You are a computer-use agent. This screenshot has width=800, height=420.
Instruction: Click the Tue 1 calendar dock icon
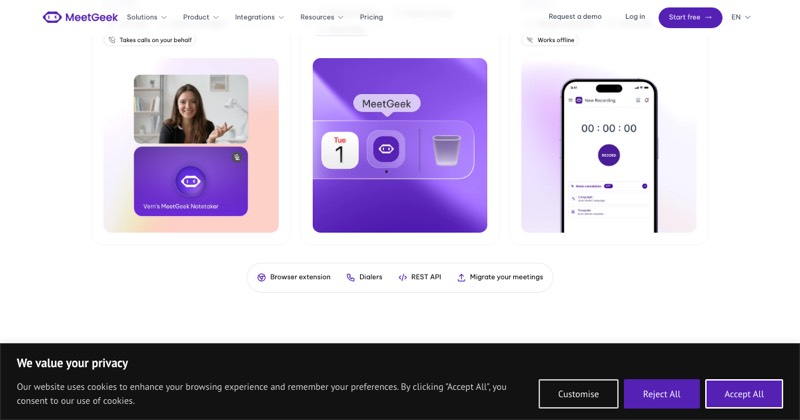tap(340, 150)
